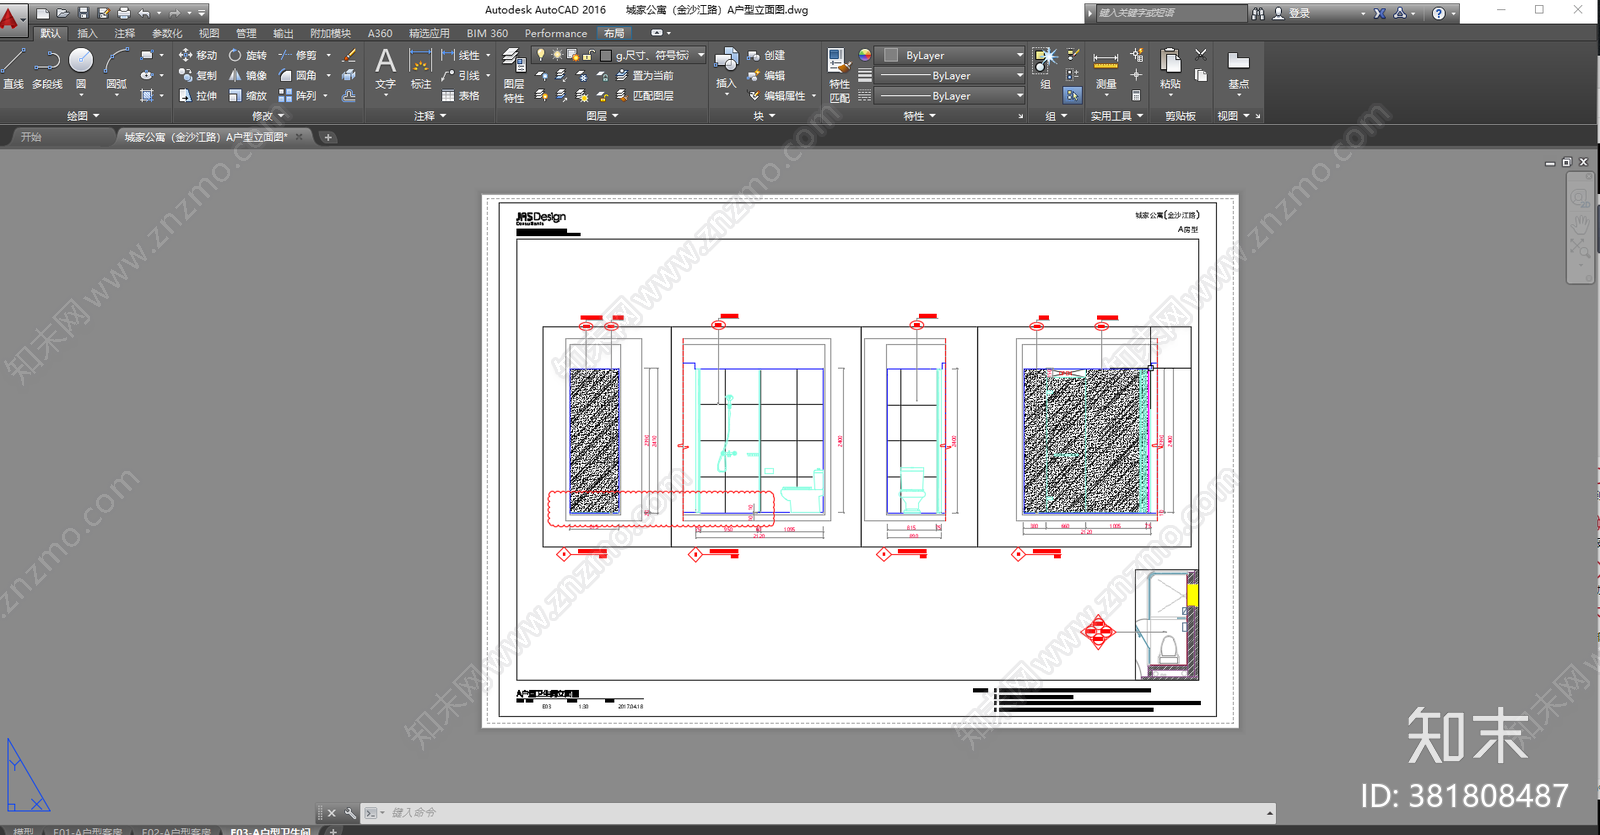
Task: Click the Trim (修剪) tool
Action: coord(298,55)
